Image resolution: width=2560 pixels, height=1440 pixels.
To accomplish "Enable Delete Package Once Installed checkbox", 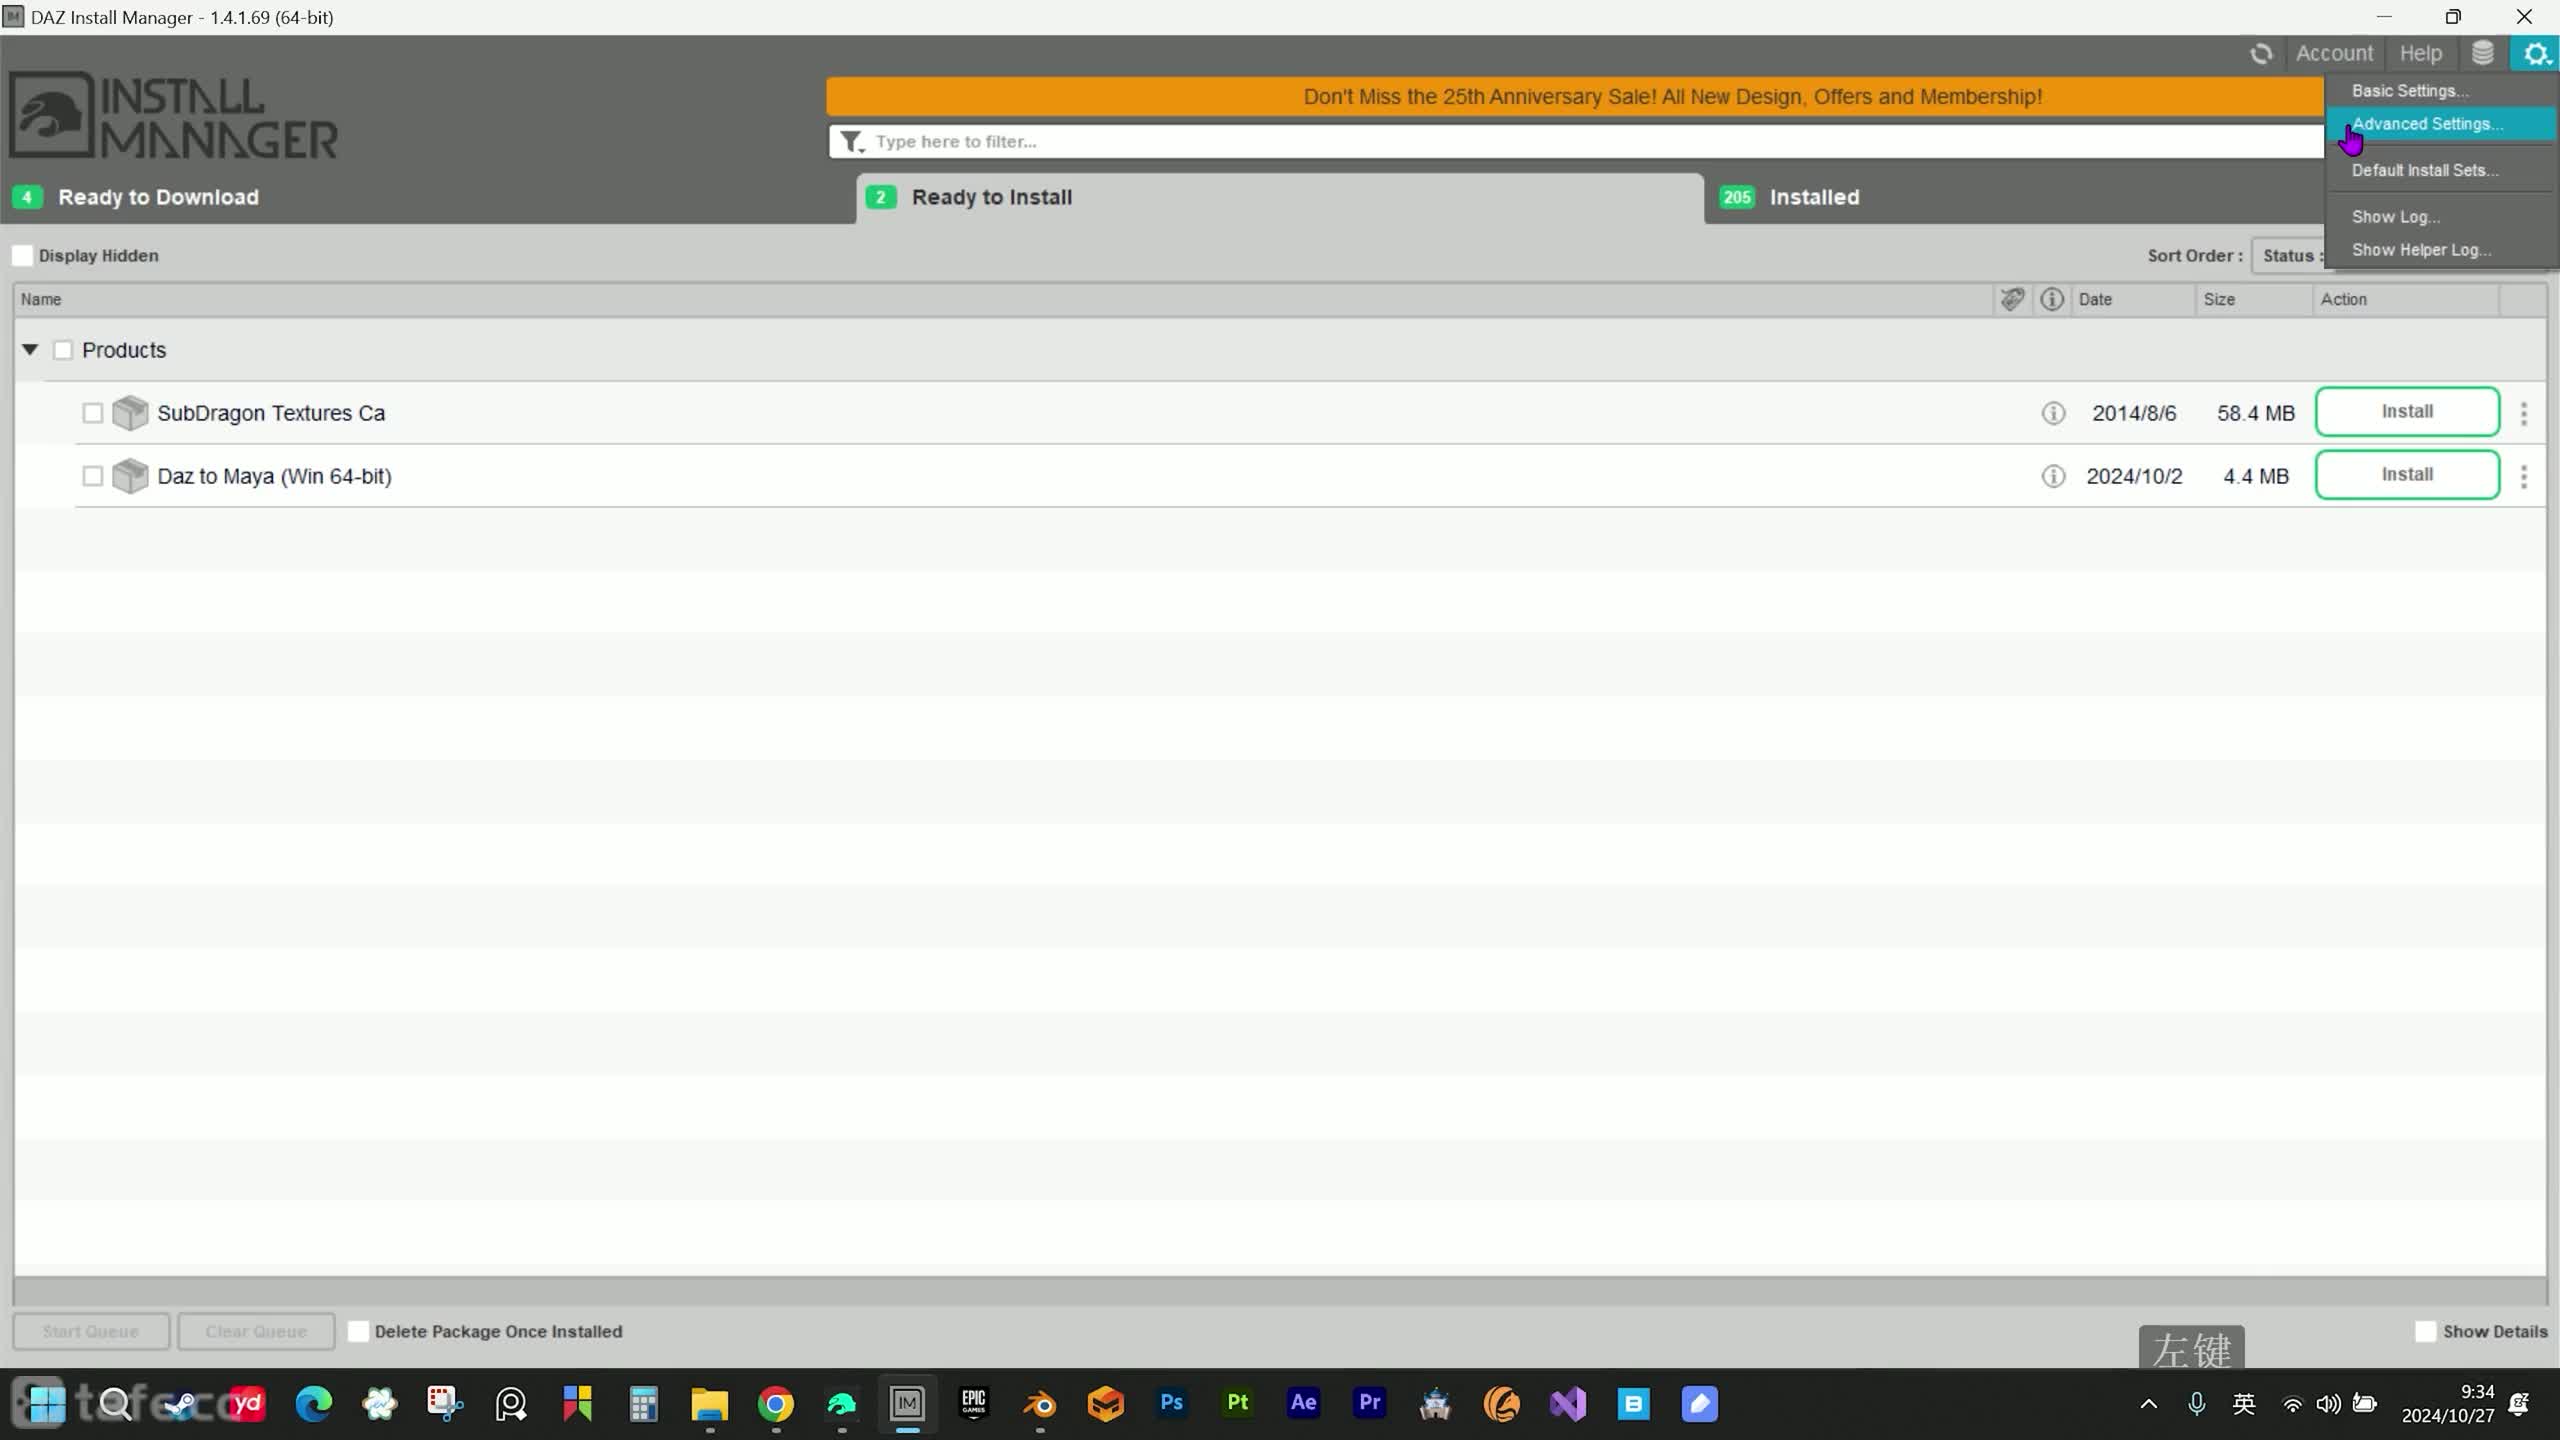I will pos(359,1331).
